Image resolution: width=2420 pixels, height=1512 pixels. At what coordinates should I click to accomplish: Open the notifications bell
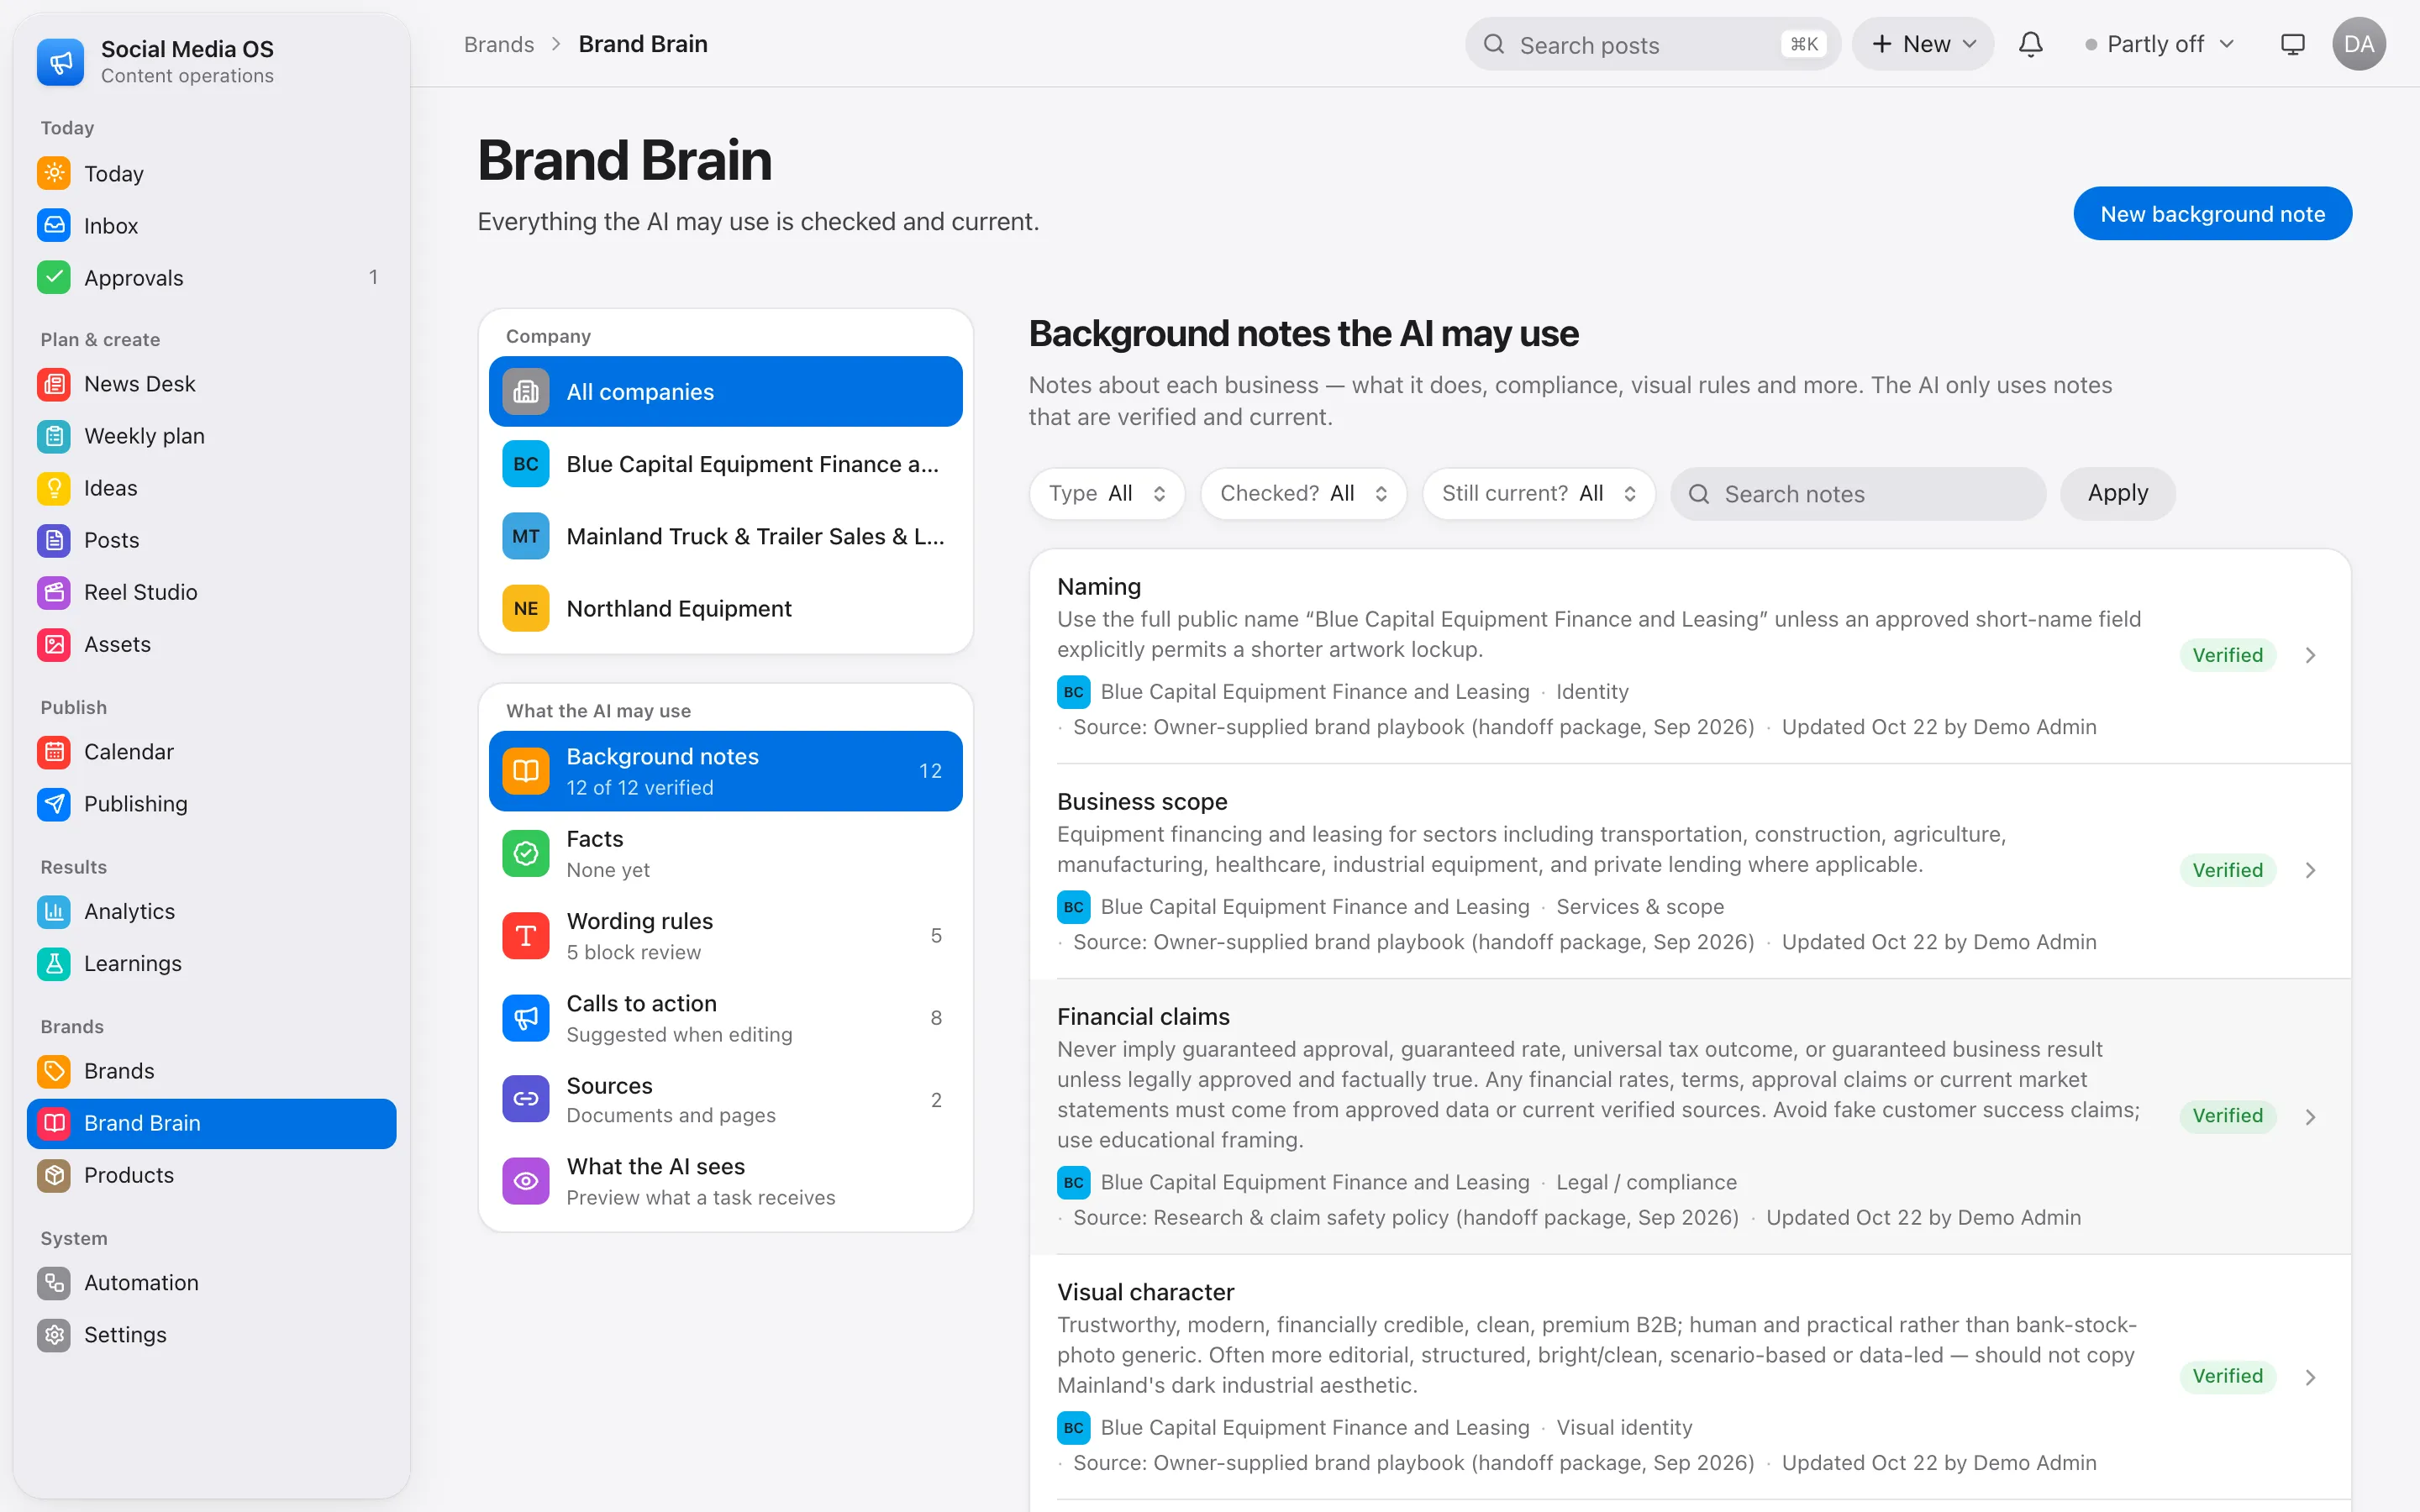click(2030, 44)
